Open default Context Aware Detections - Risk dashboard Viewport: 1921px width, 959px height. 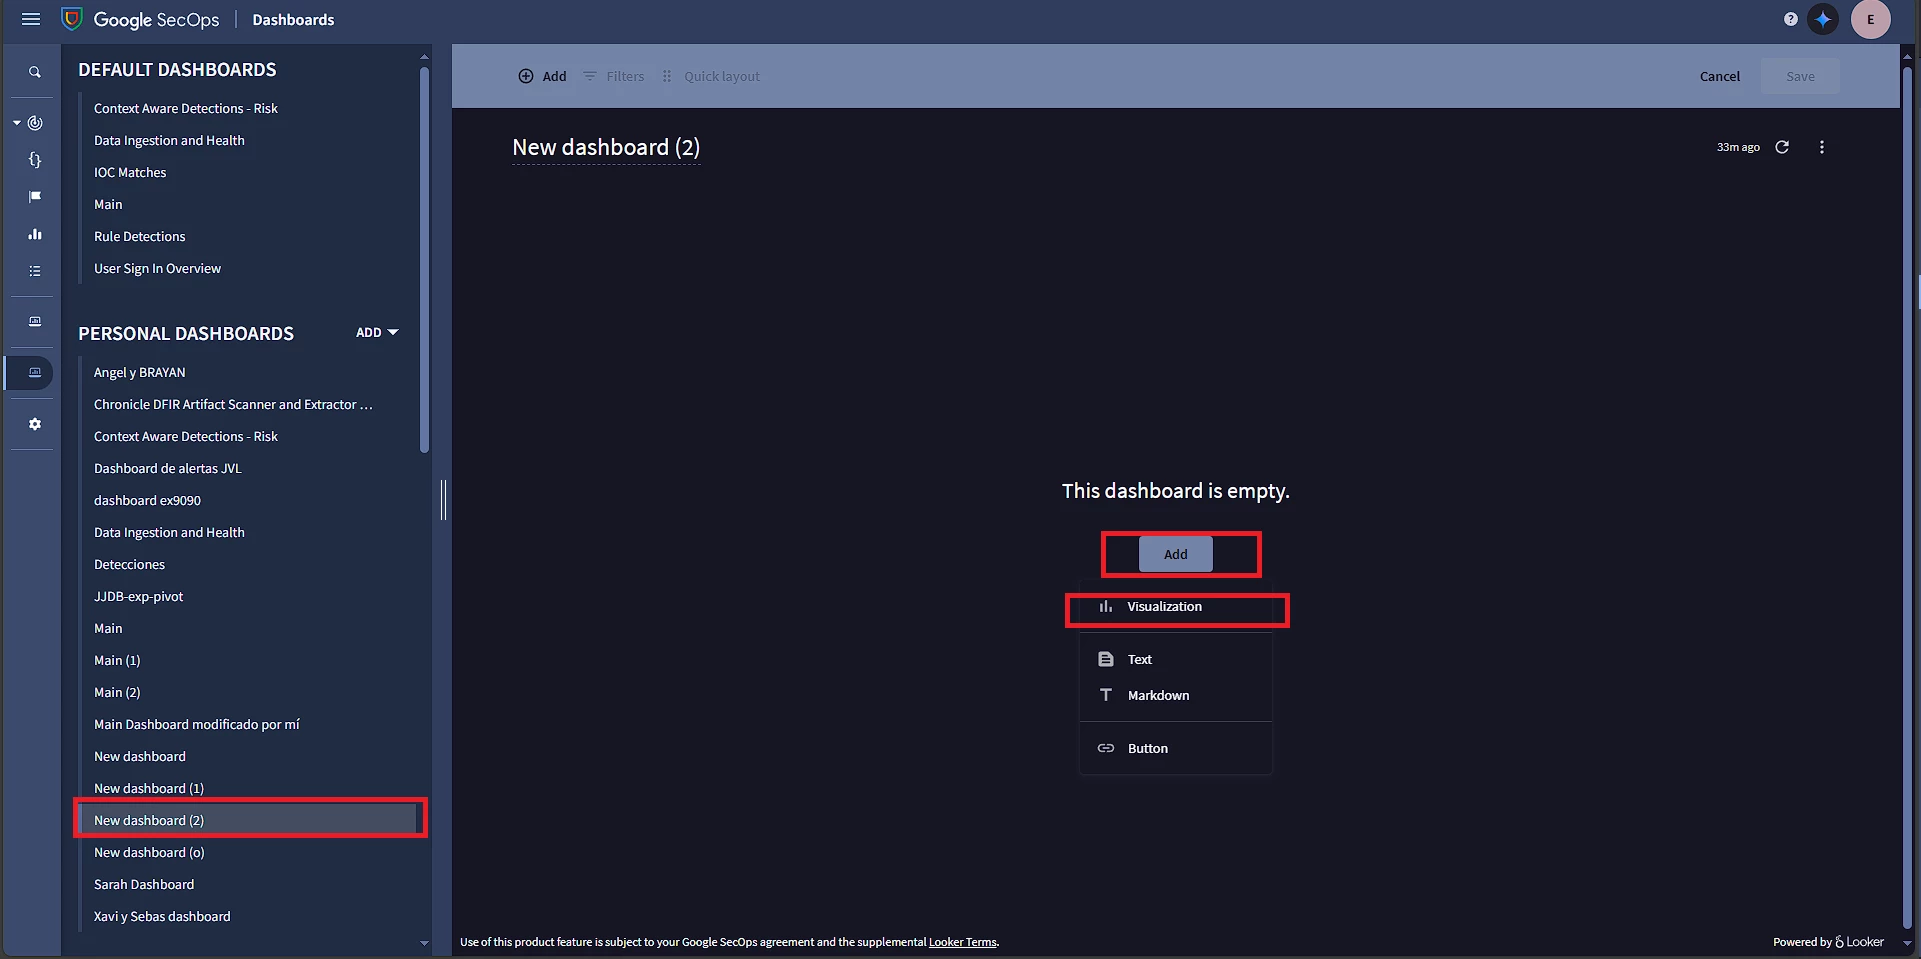[186, 108]
